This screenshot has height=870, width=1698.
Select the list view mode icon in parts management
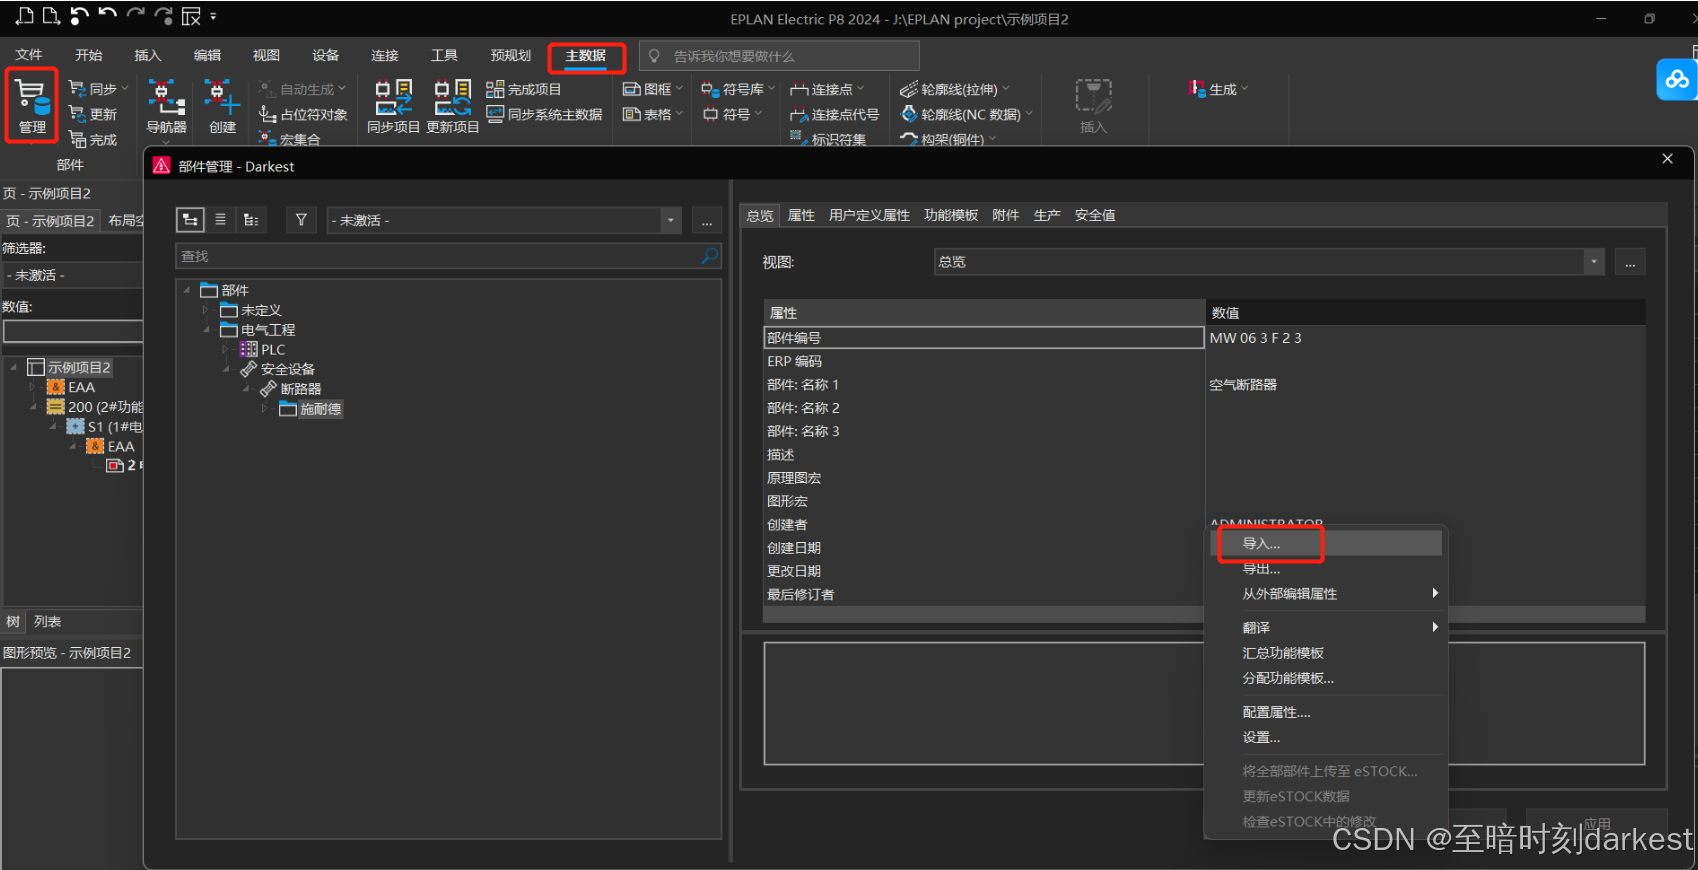tap(220, 220)
